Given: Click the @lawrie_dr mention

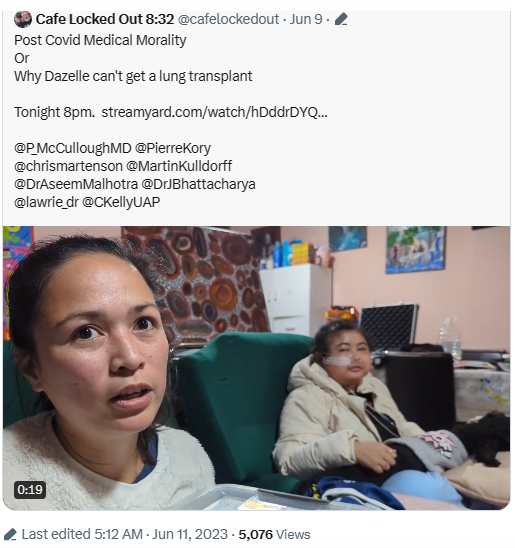Looking at the screenshot, I should [x=46, y=202].
